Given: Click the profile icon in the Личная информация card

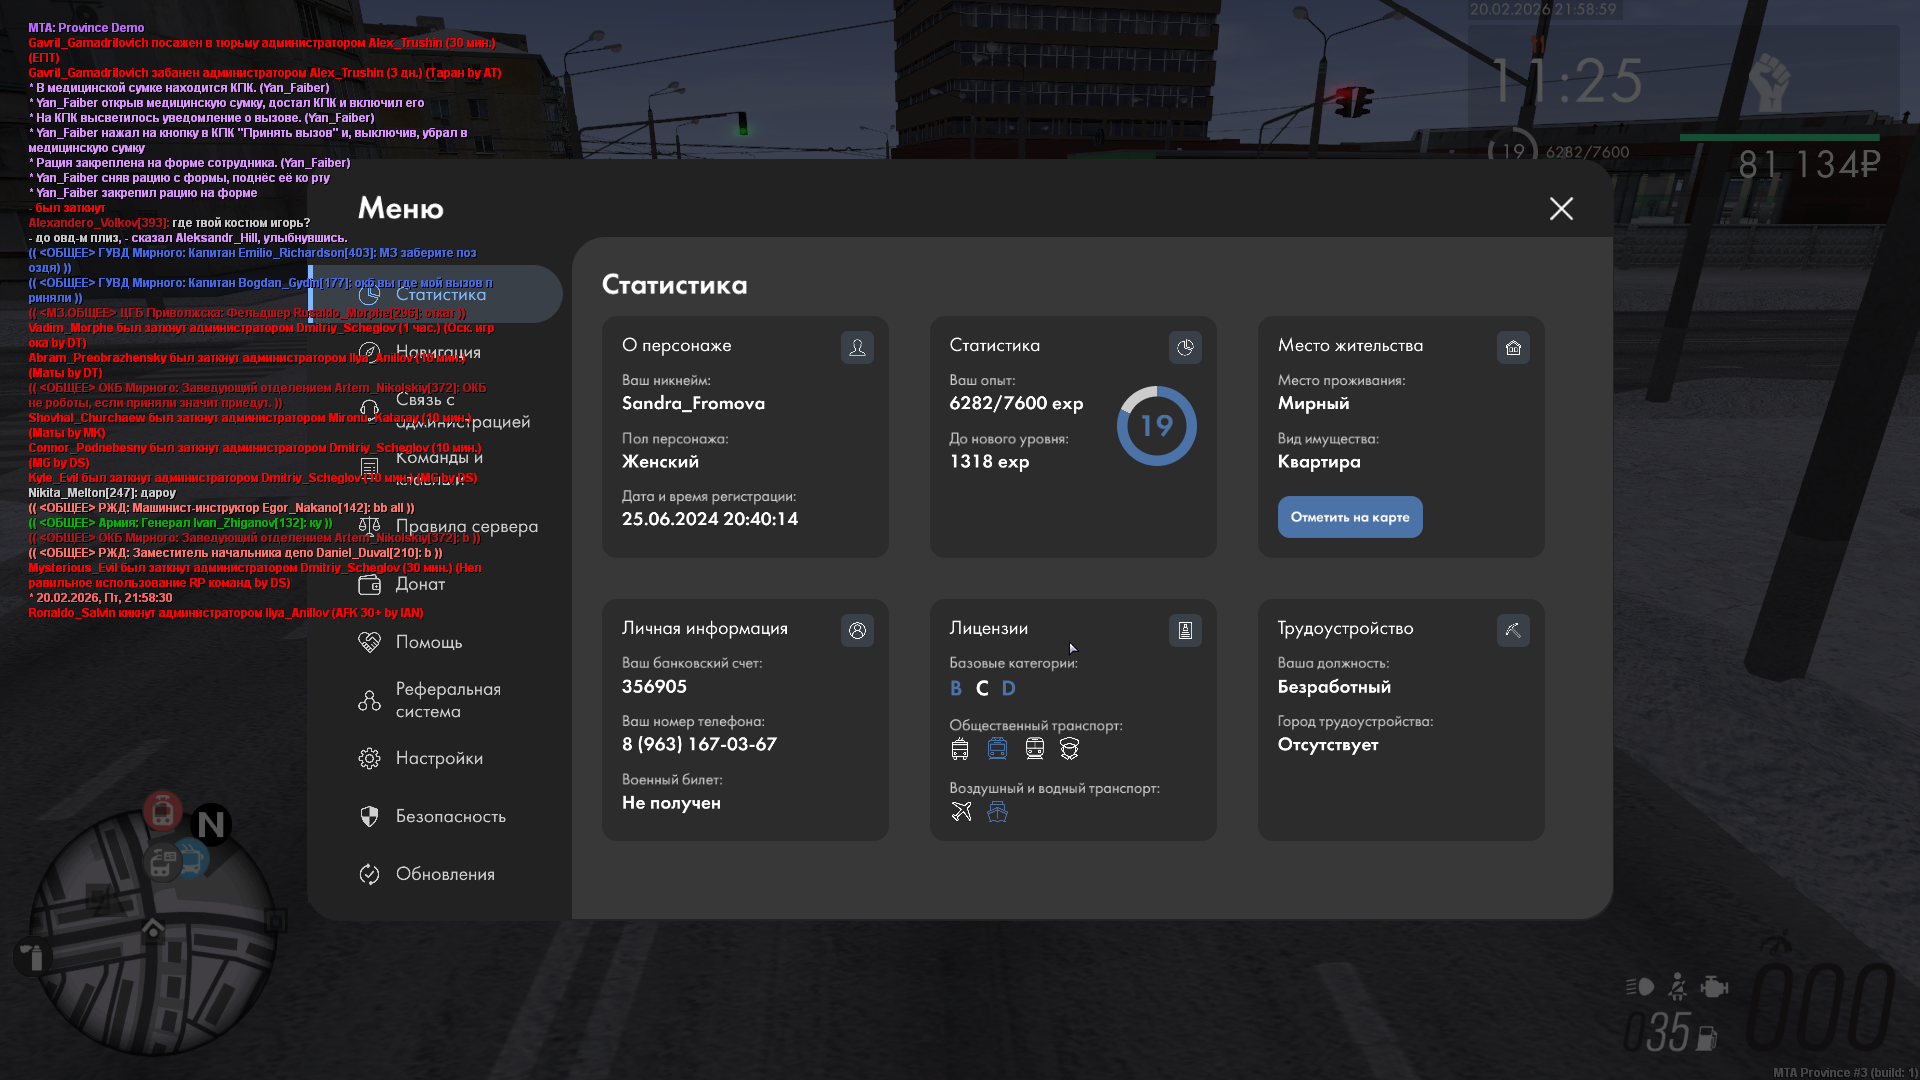Looking at the screenshot, I should (x=857, y=630).
